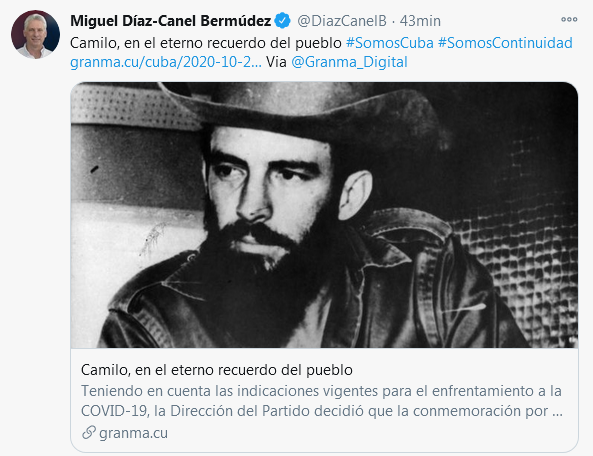
Task: Follow the granma.cu/cuba/2020-10-2... URL
Action: click(x=166, y=62)
